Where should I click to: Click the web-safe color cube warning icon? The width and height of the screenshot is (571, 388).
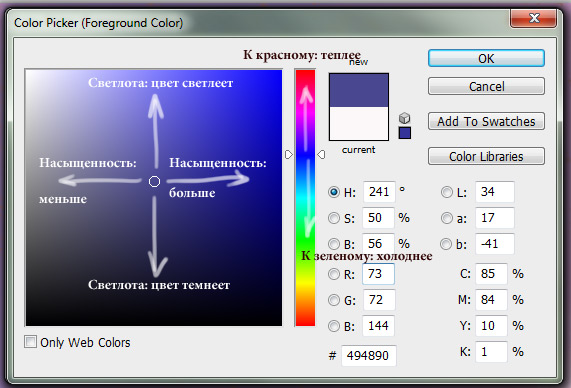pos(405,118)
